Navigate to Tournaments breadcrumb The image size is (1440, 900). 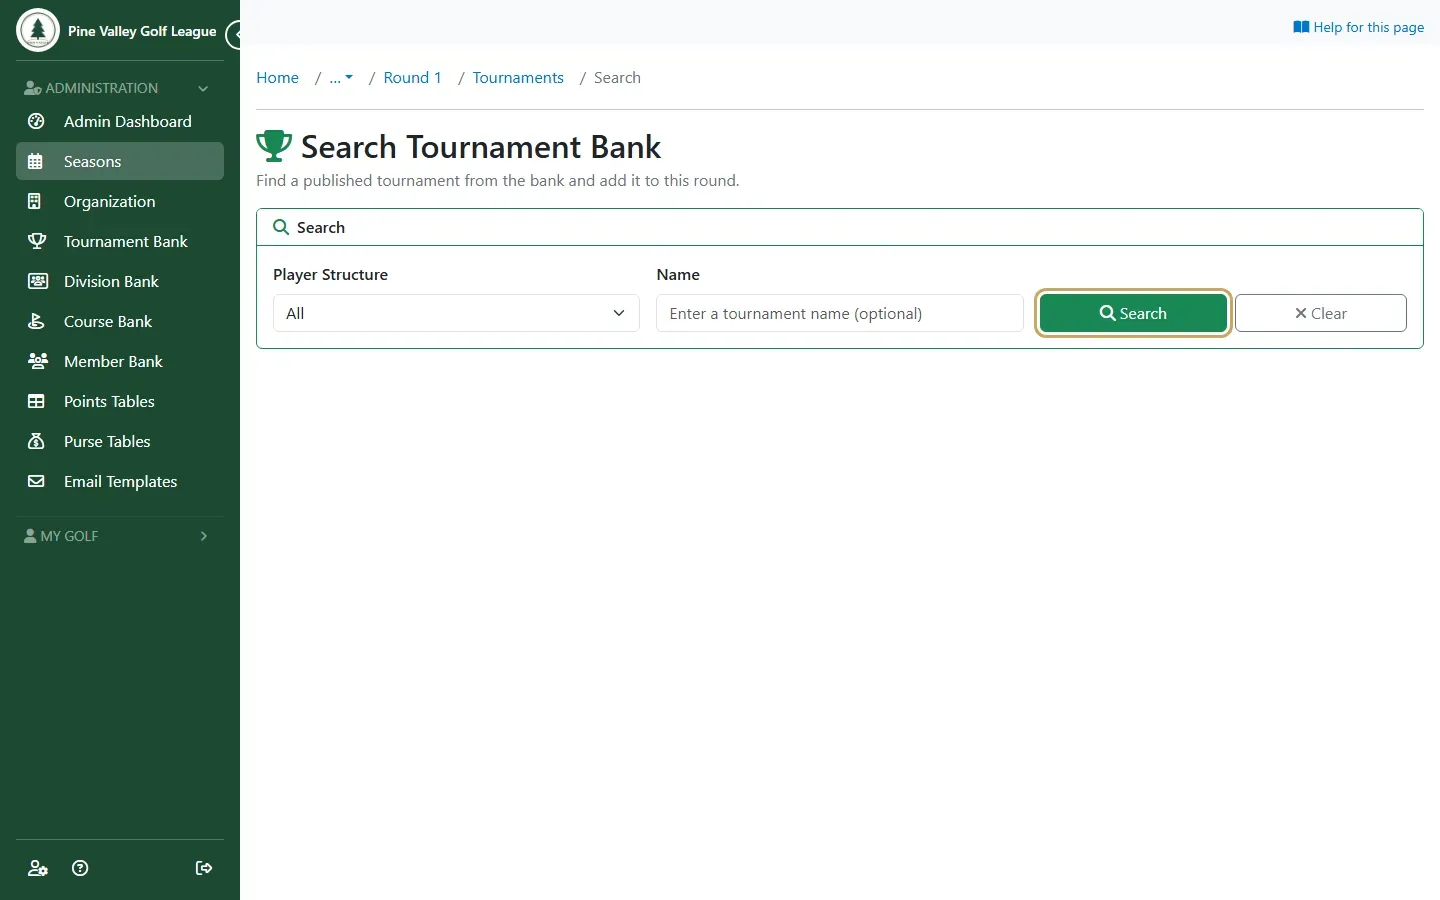coord(518,78)
